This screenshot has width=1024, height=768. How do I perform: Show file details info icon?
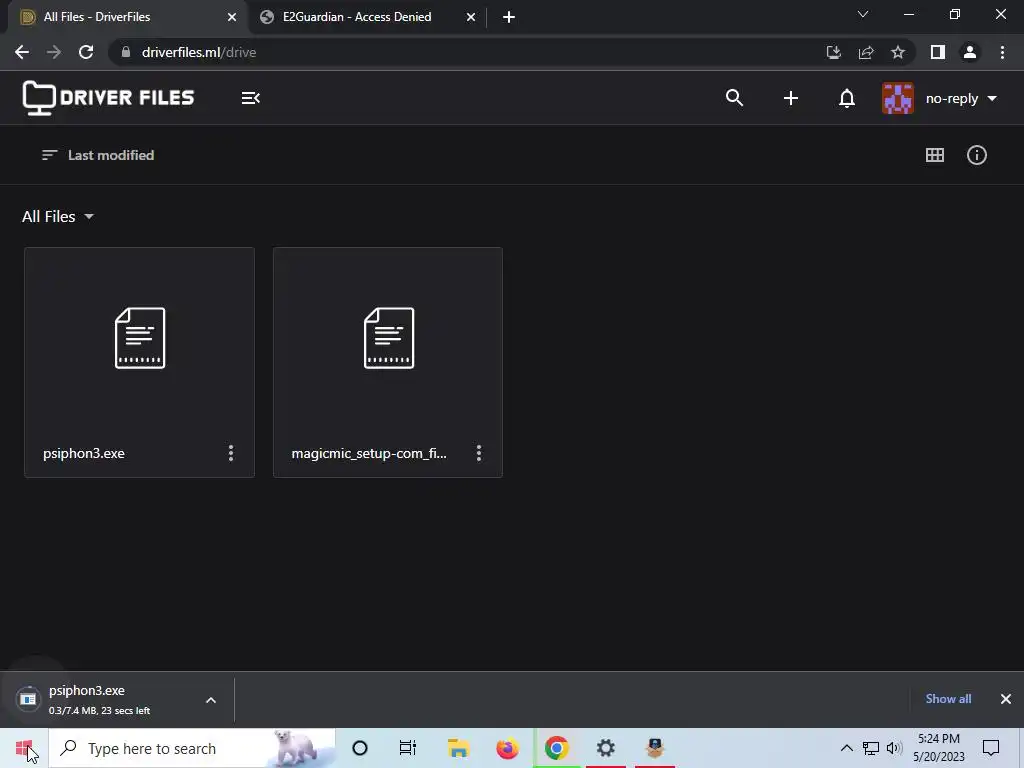976,155
